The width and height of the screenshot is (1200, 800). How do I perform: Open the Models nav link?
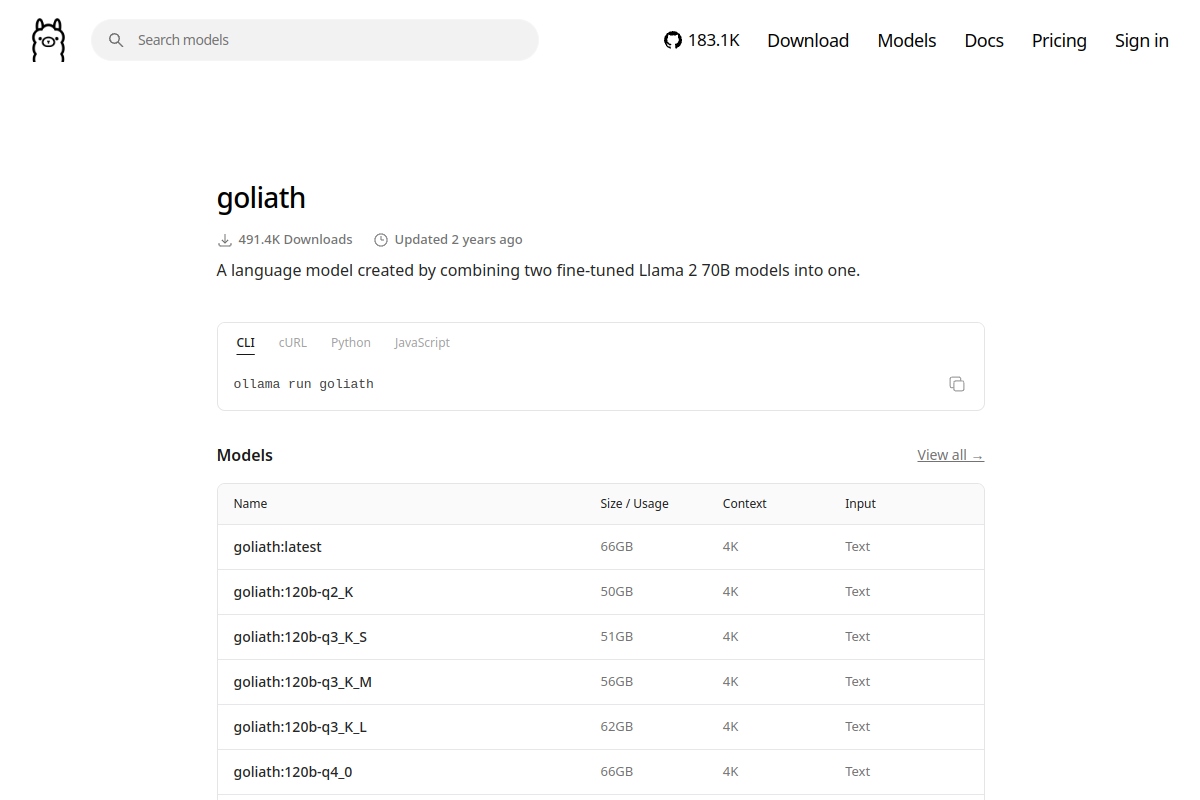coord(907,40)
